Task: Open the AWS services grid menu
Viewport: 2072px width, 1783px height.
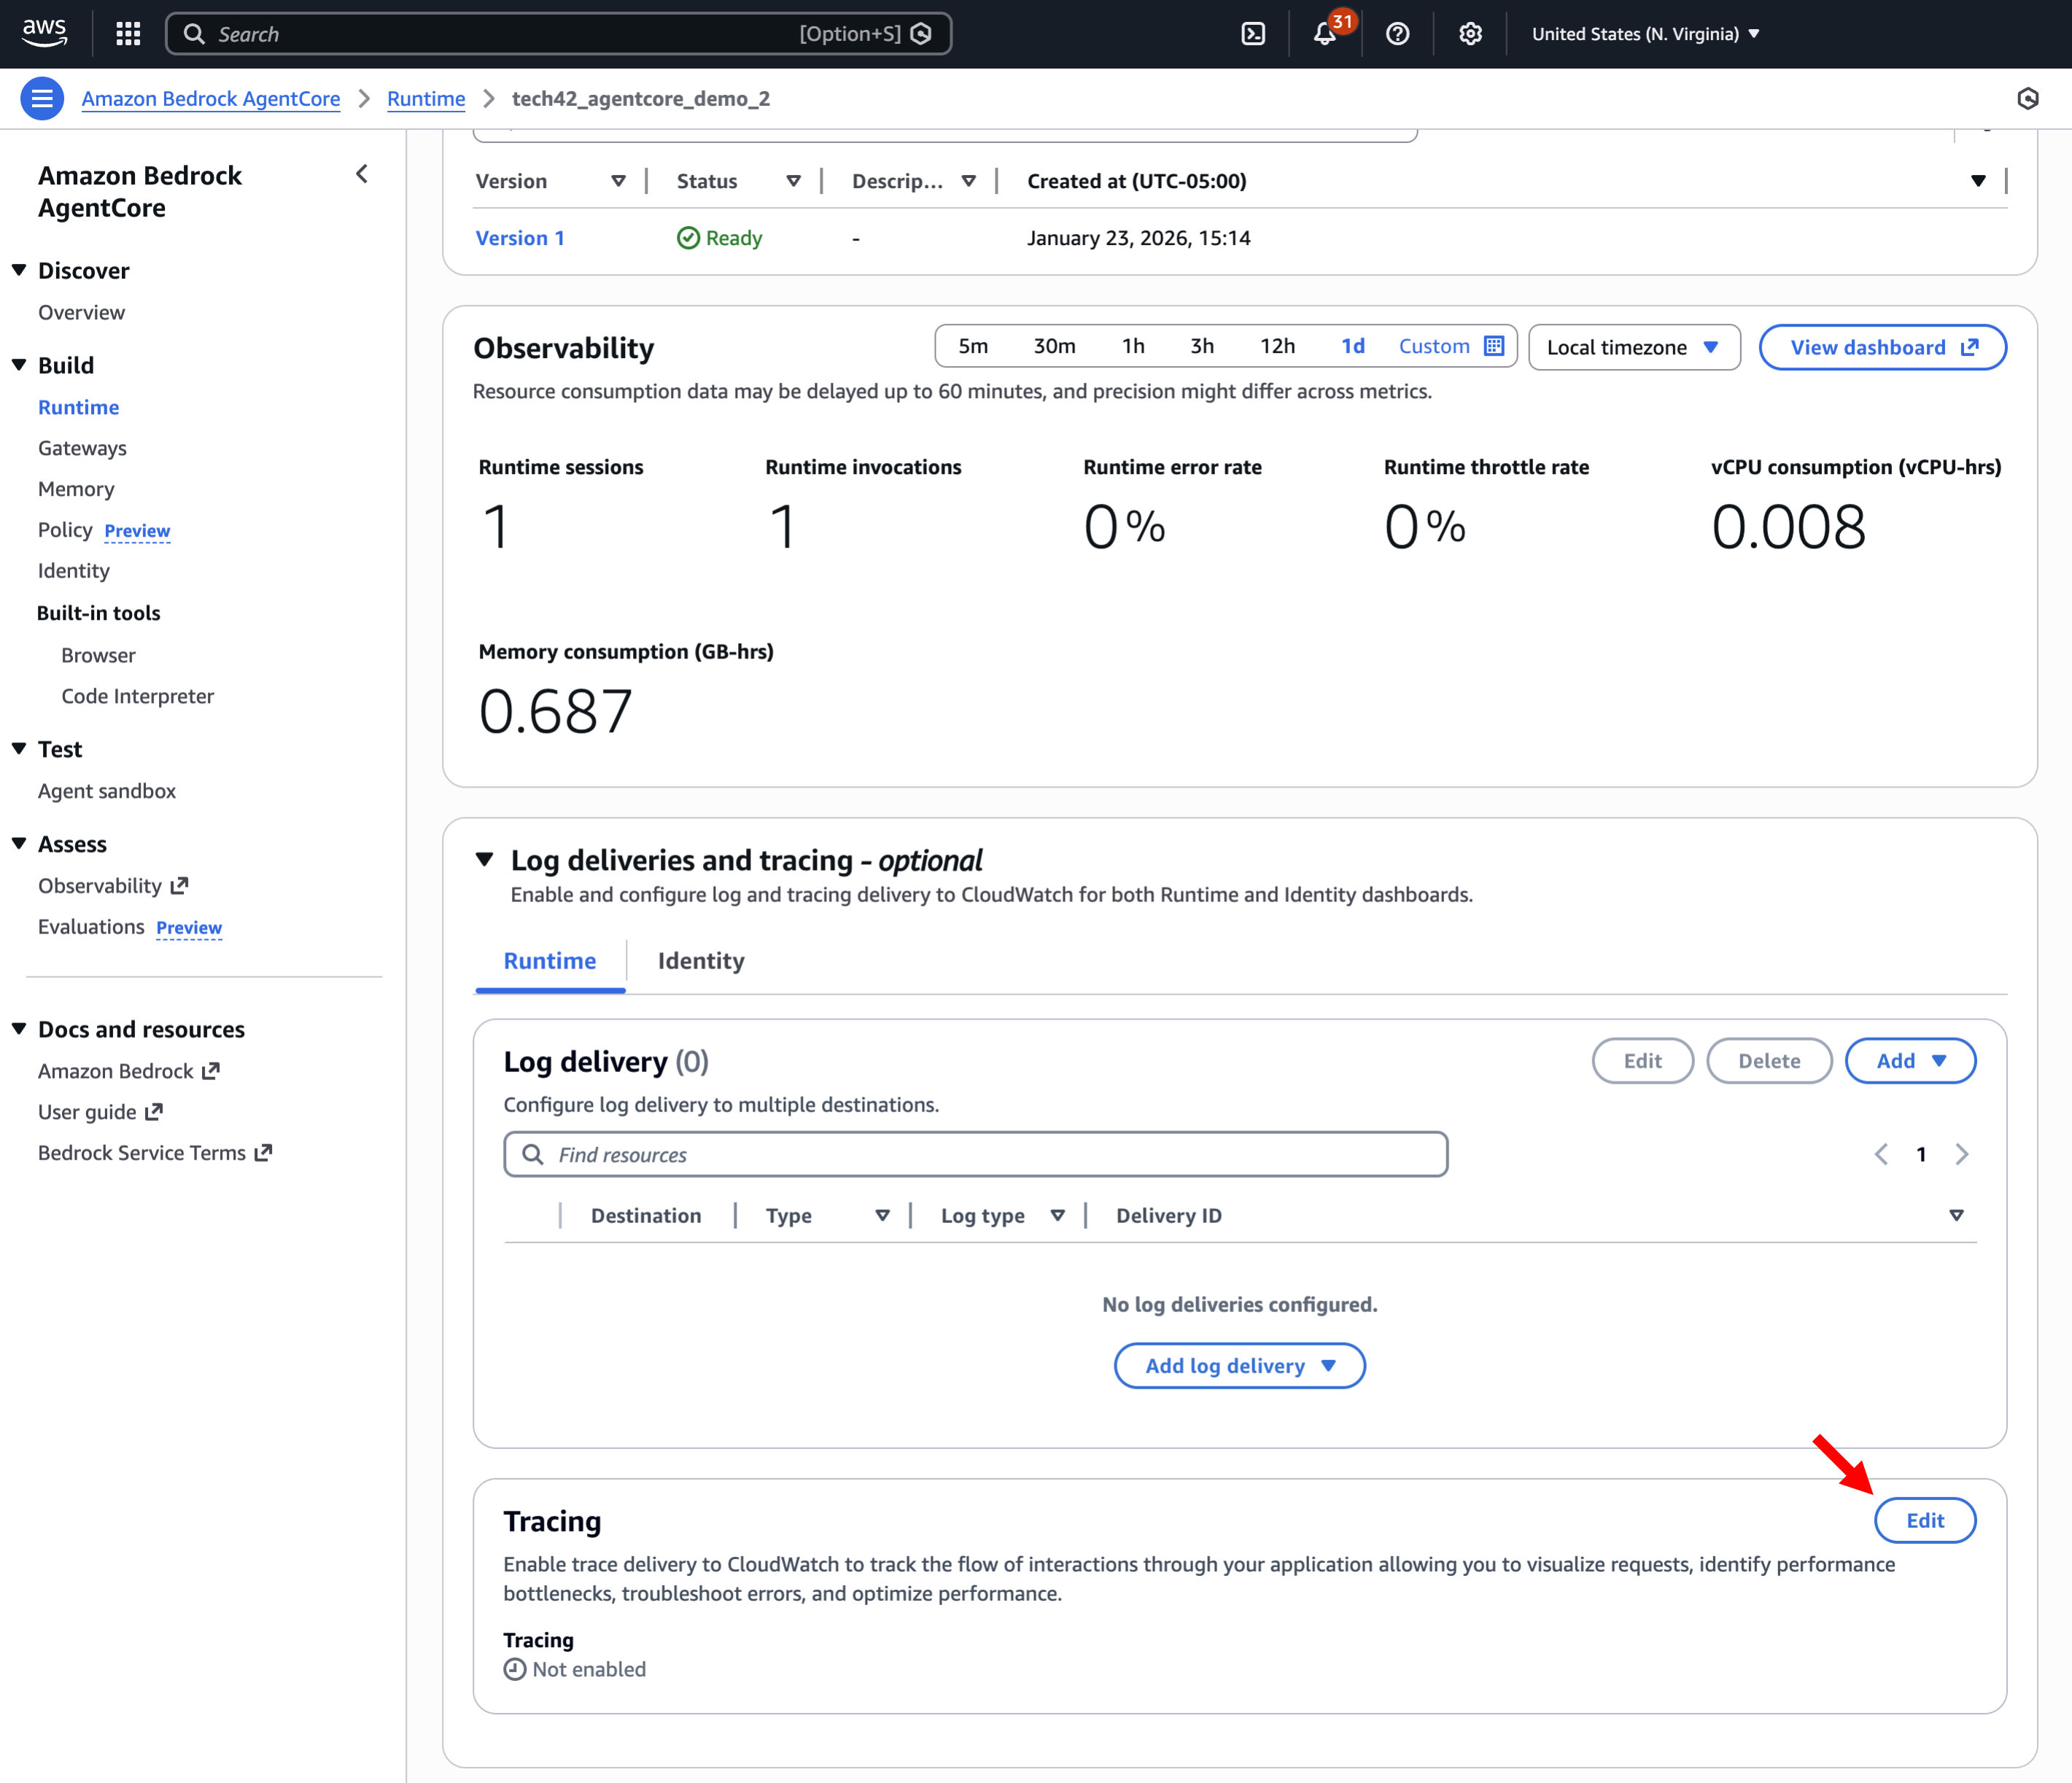Action: [x=128, y=34]
